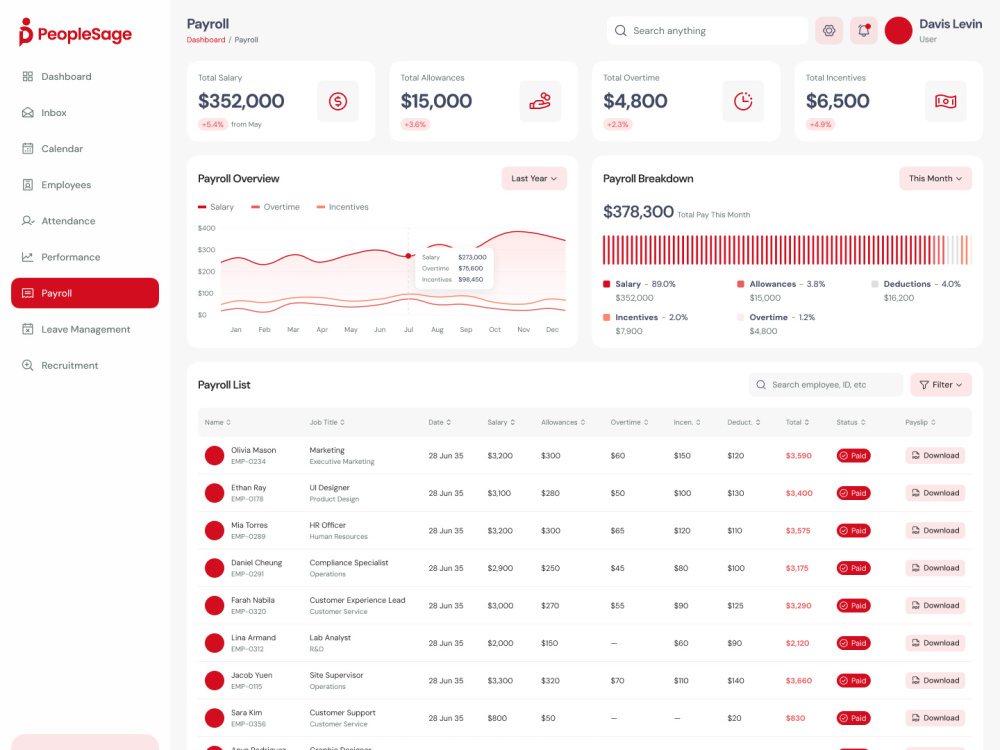The image size is (1000, 750).
Task: Click the Jul data point on the chart
Action: tap(408, 256)
